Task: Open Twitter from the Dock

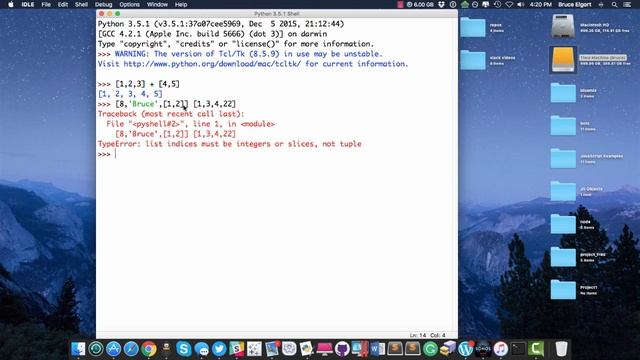Action: click(219, 349)
